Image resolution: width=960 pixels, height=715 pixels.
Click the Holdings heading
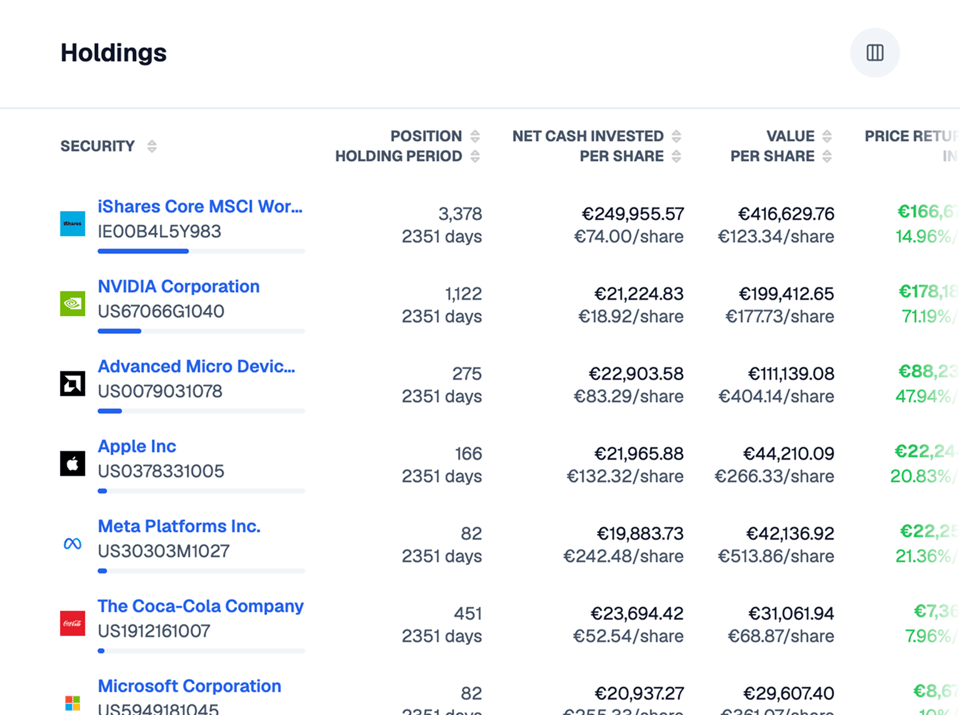[x=113, y=53]
